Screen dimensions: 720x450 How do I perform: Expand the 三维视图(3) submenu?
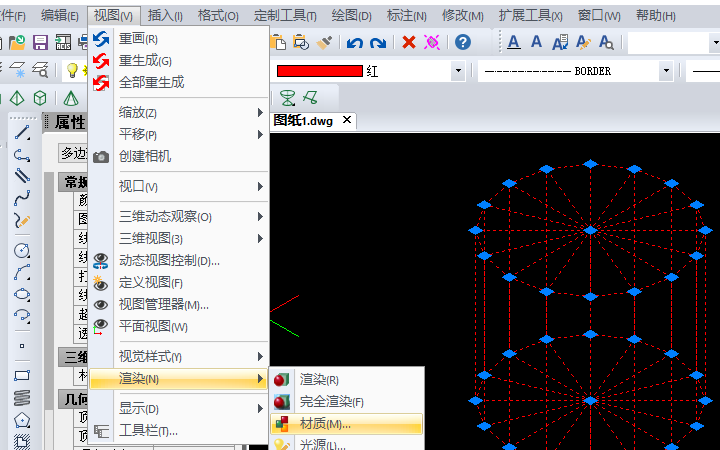coord(179,238)
